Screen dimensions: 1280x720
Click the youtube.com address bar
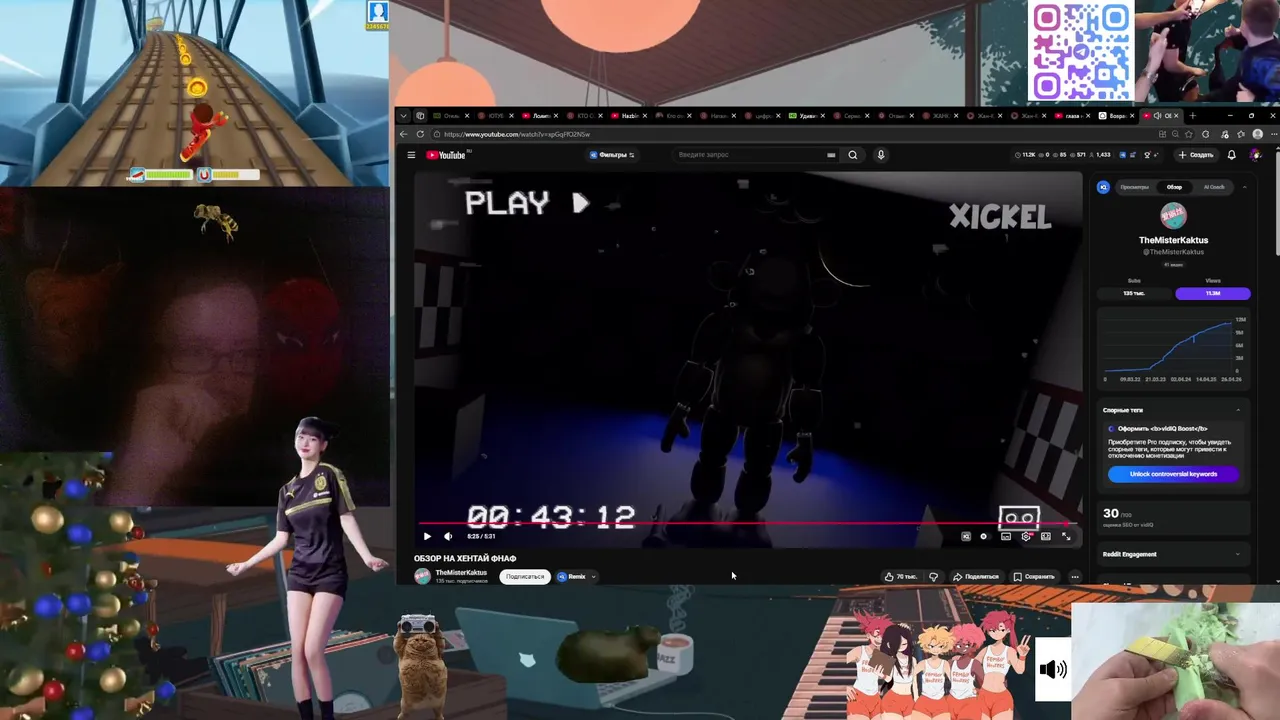(790, 134)
